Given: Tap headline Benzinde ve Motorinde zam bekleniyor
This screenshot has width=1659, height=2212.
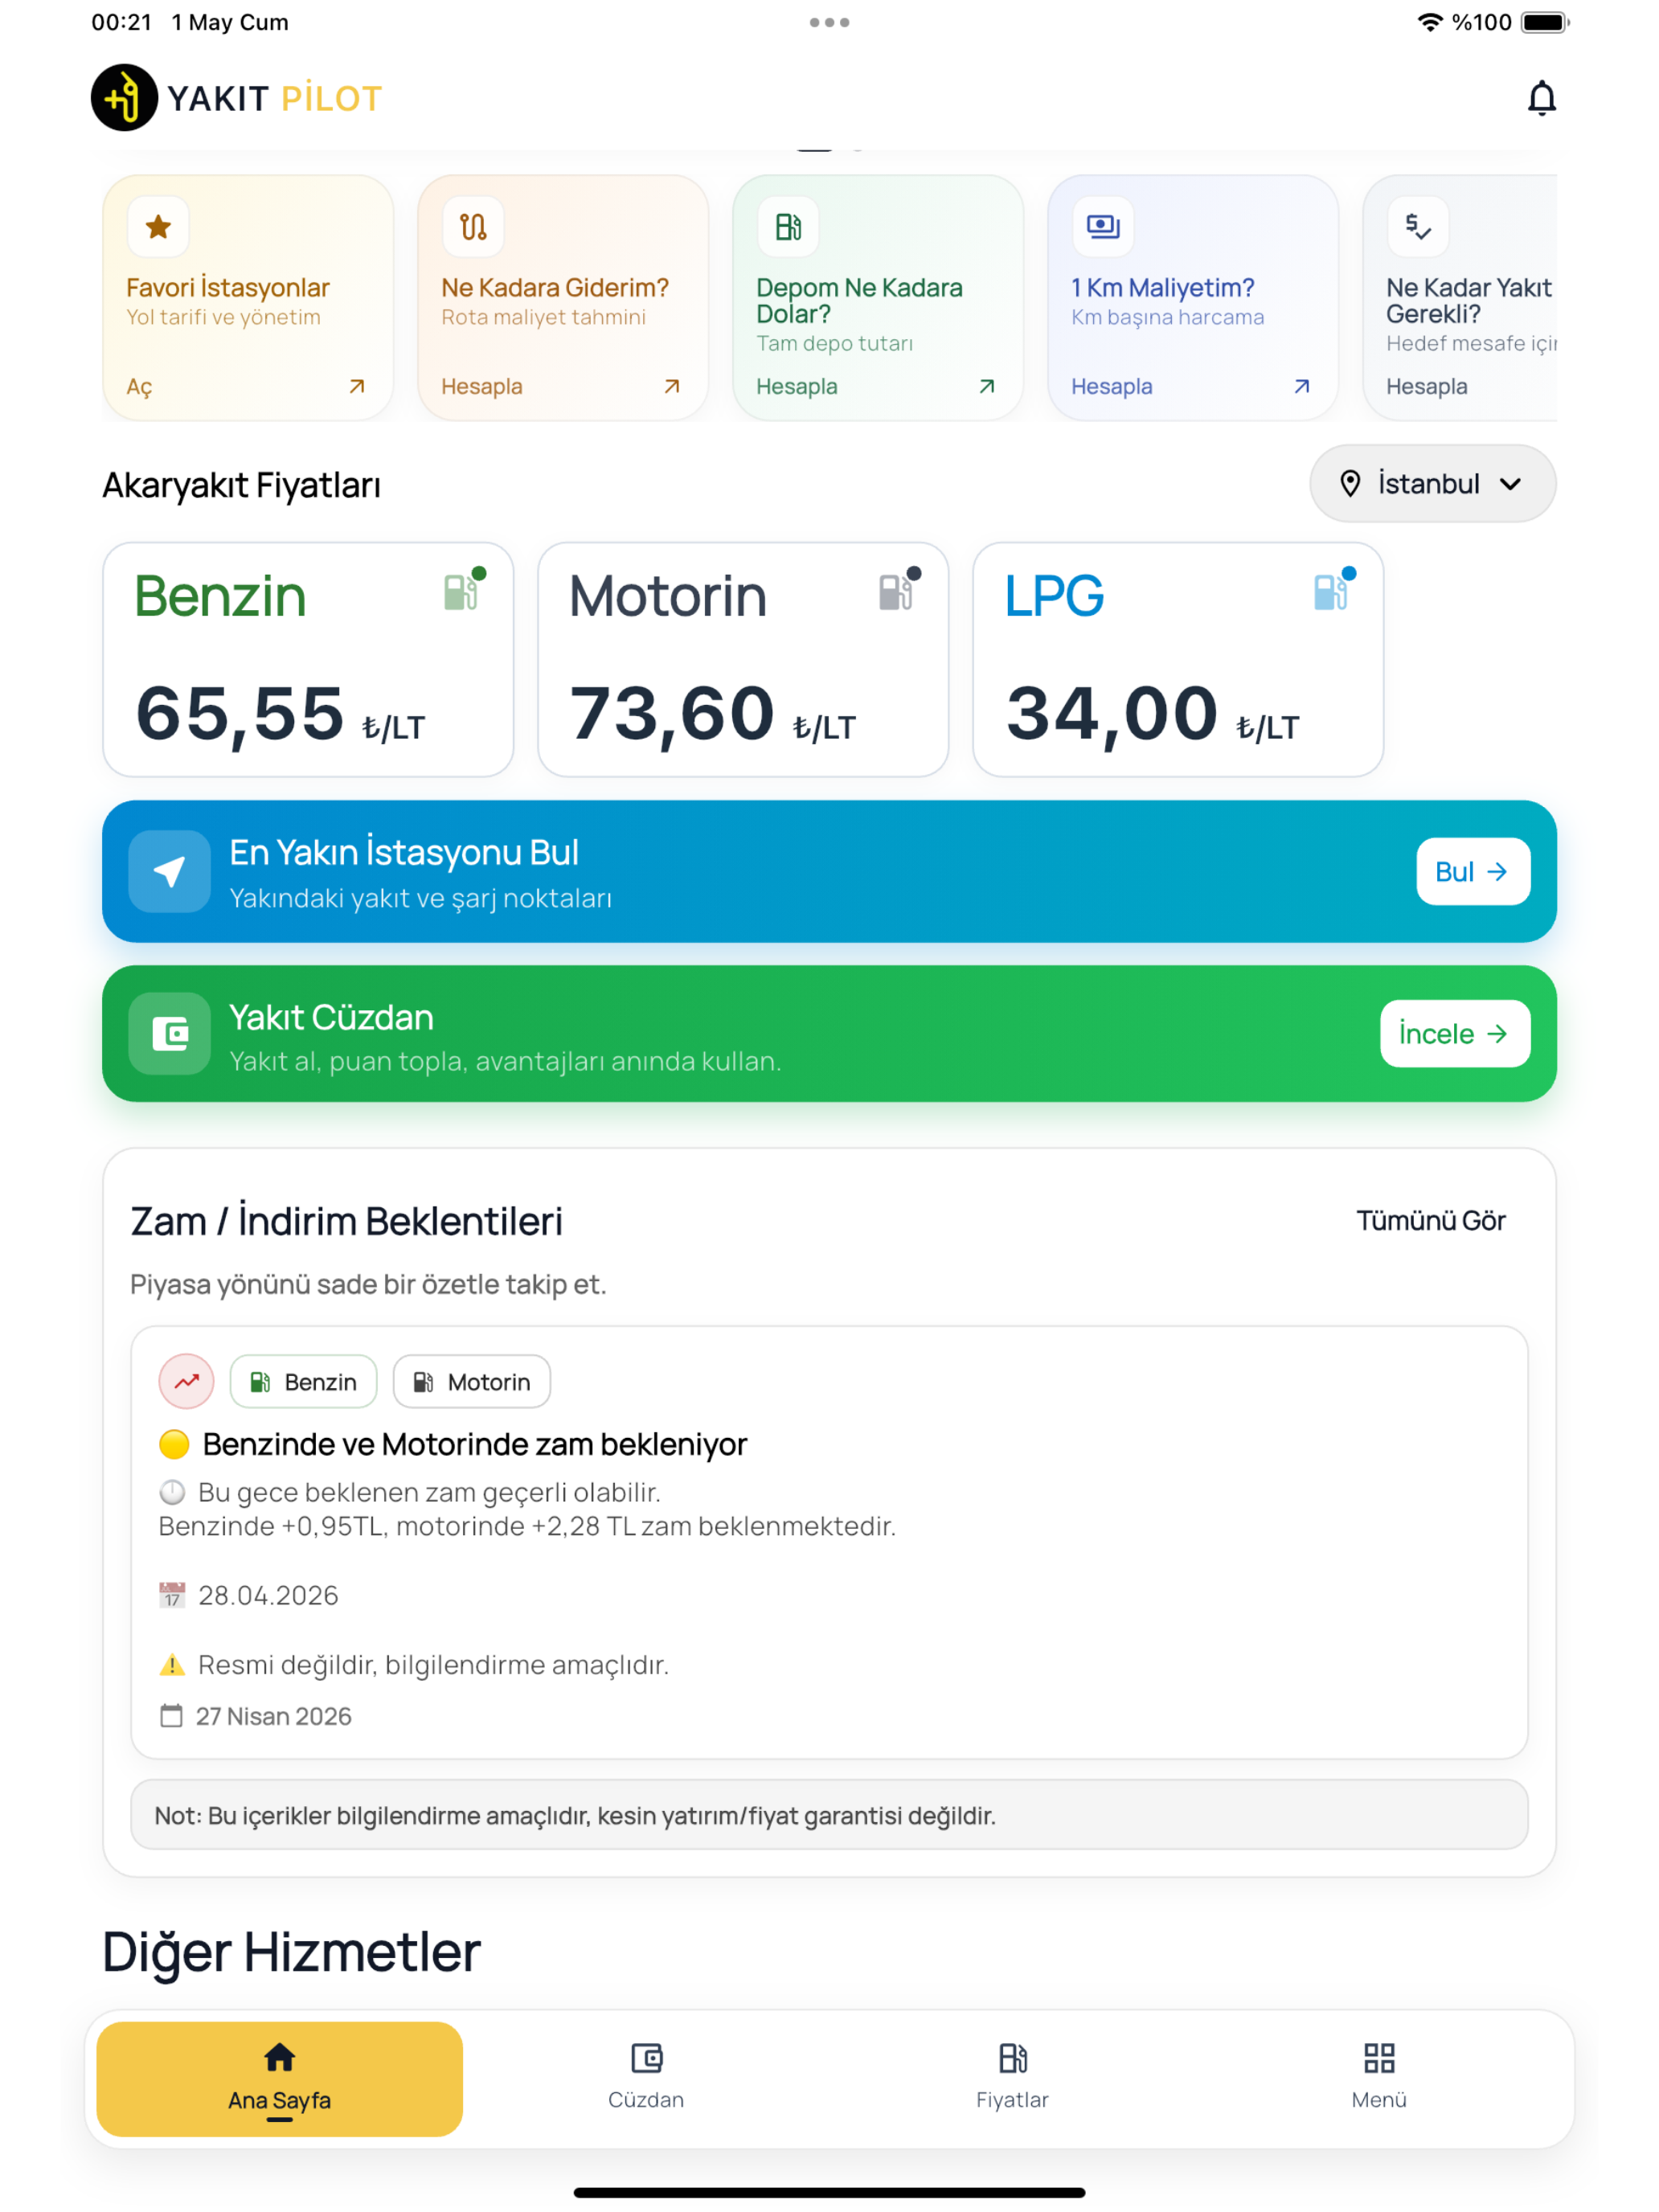Looking at the screenshot, I should [474, 1444].
